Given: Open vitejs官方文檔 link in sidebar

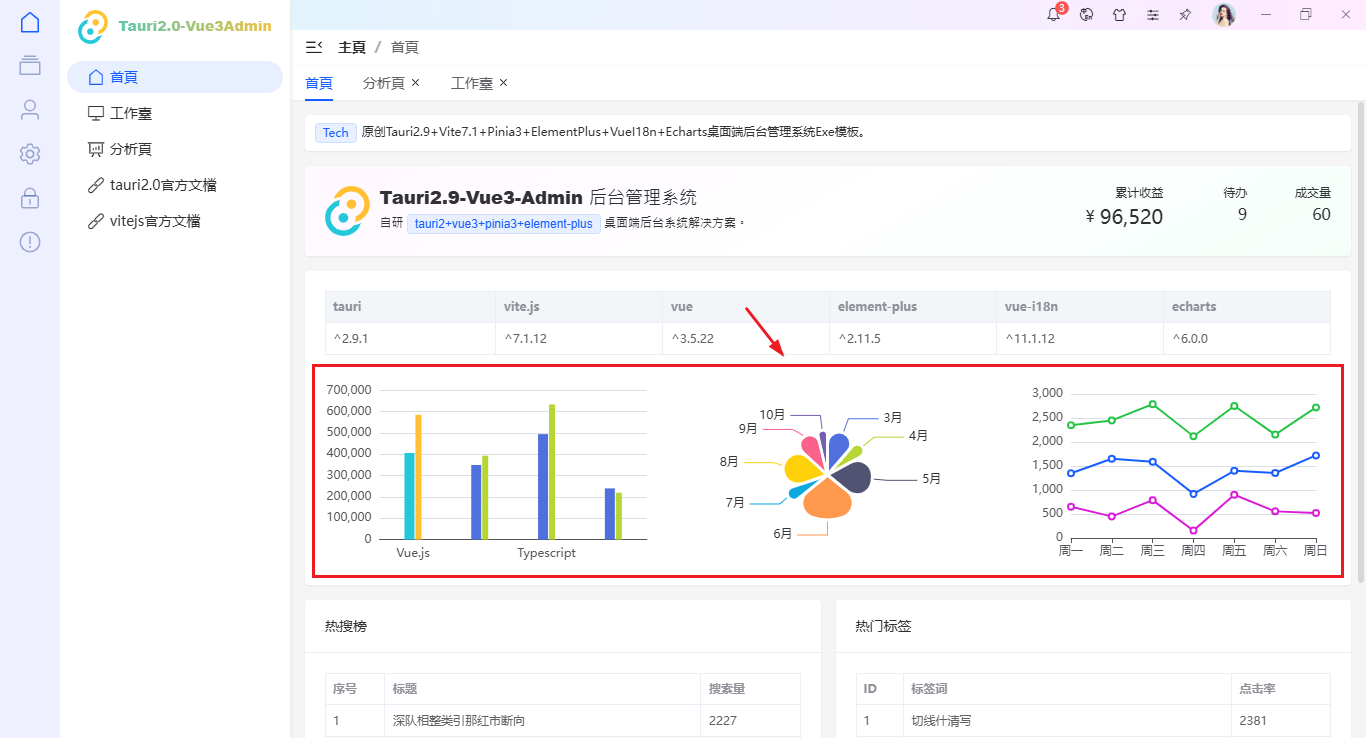Looking at the screenshot, I should [x=175, y=221].
